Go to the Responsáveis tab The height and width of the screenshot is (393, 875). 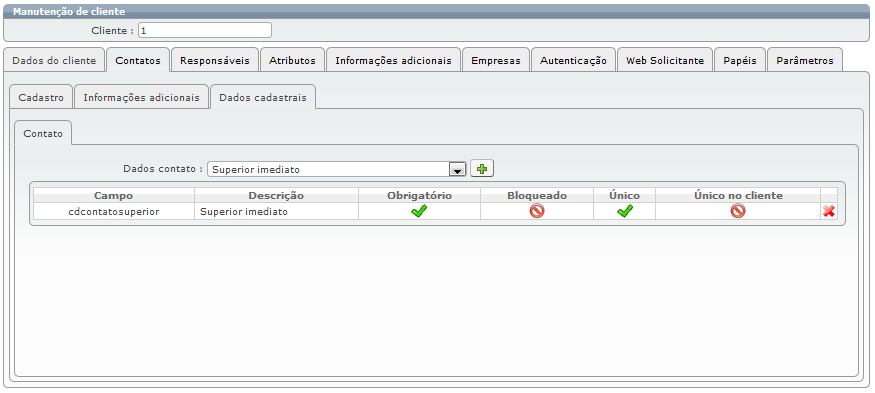215,60
